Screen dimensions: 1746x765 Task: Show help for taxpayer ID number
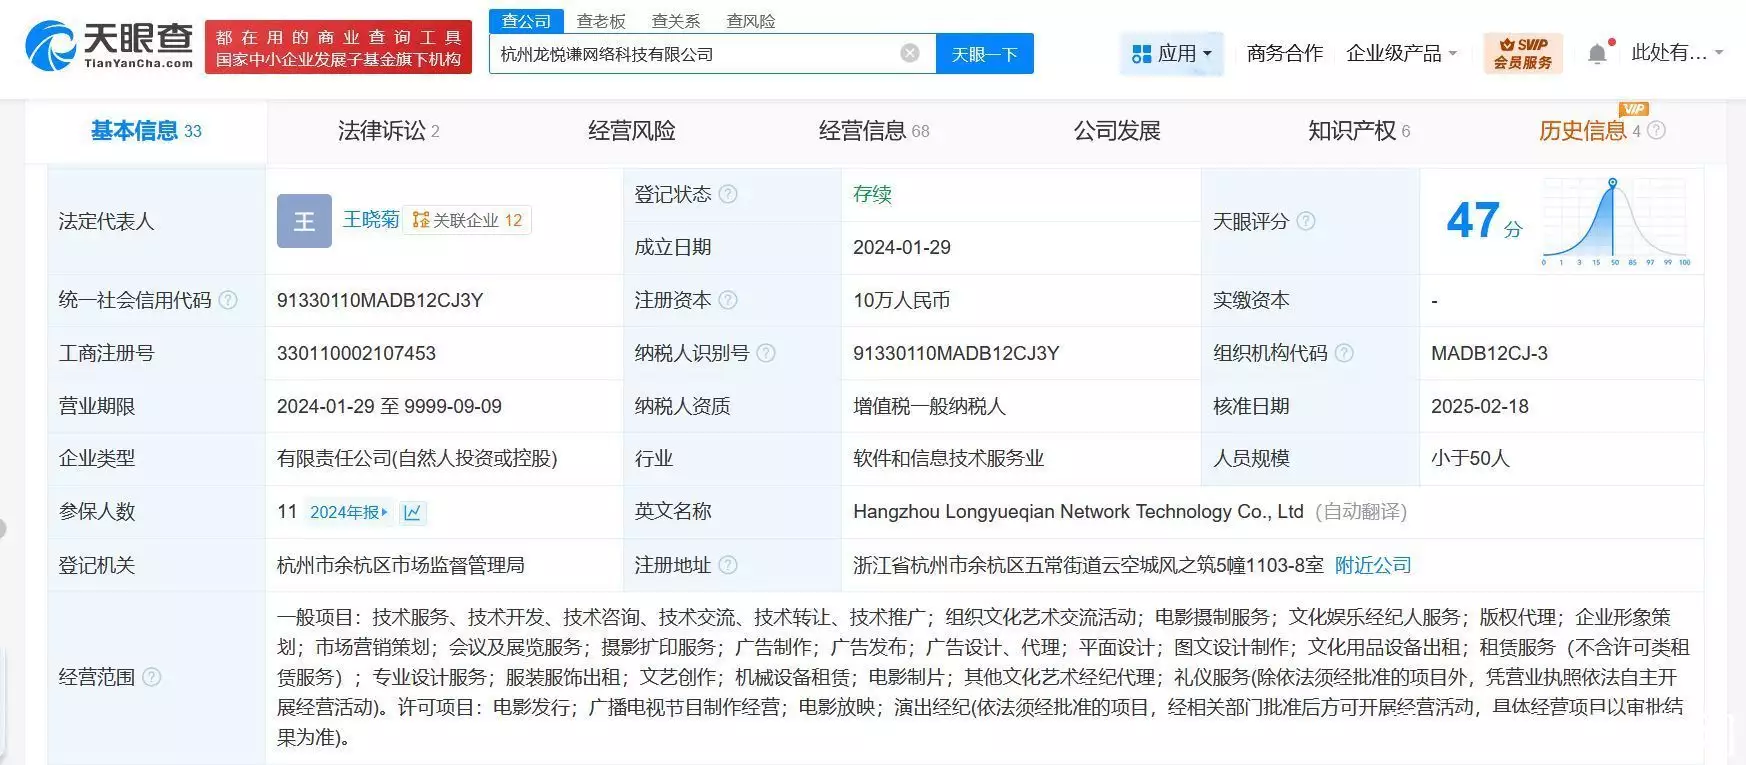[766, 353]
